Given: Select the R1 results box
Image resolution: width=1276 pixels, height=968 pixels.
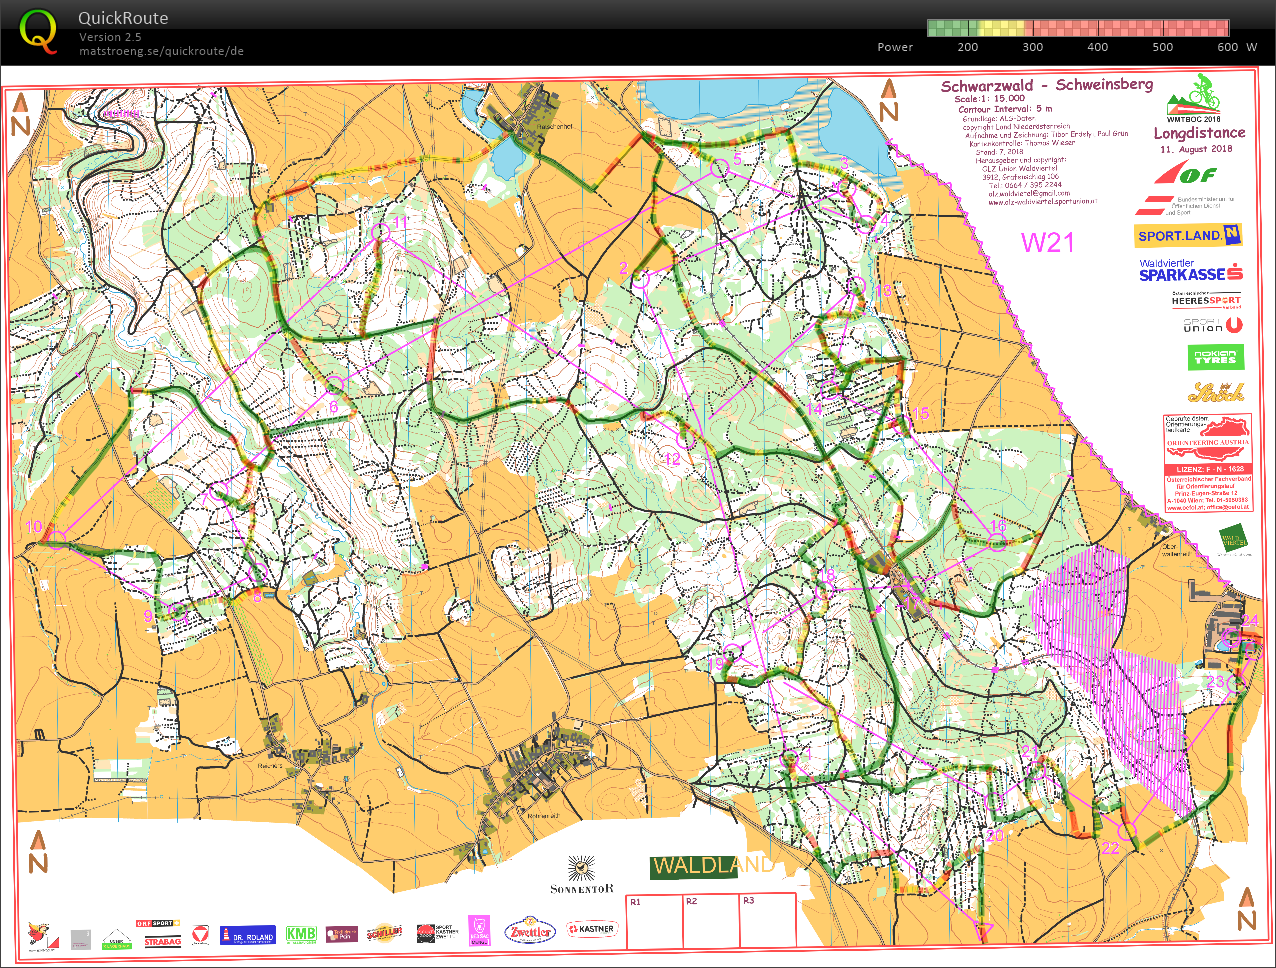Looking at the screenshot, I should [x=654, y=920].
